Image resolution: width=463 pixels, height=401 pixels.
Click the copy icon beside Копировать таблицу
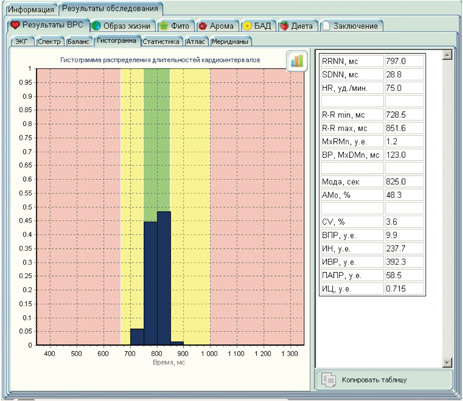[x=329, y=380]
